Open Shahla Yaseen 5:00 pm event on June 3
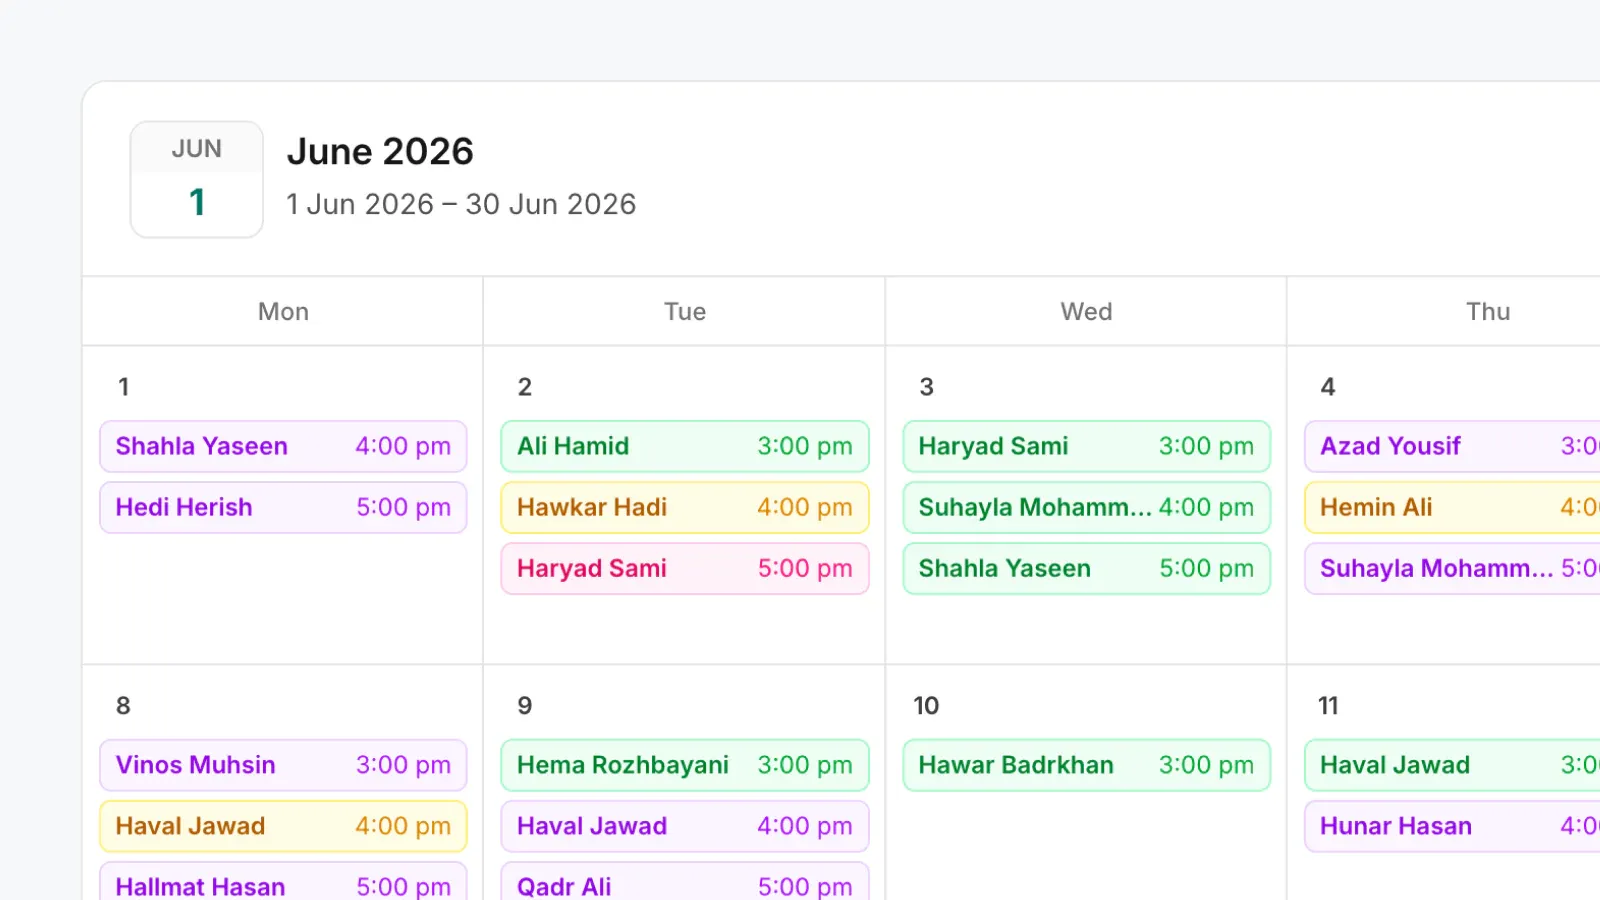 [x=1086, y=568]
